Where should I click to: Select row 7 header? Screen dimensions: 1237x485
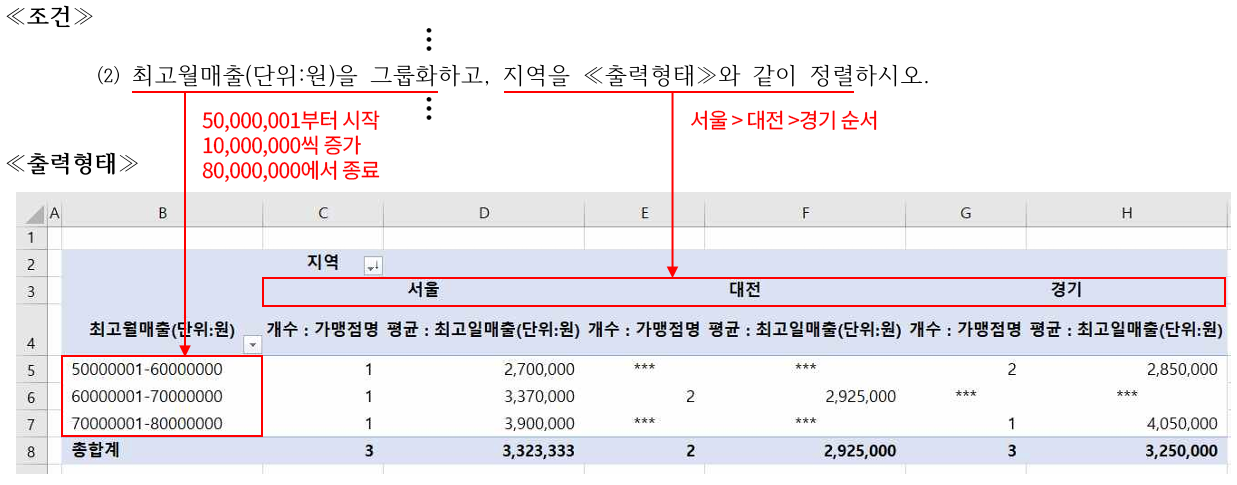click(x=31, y=423)
